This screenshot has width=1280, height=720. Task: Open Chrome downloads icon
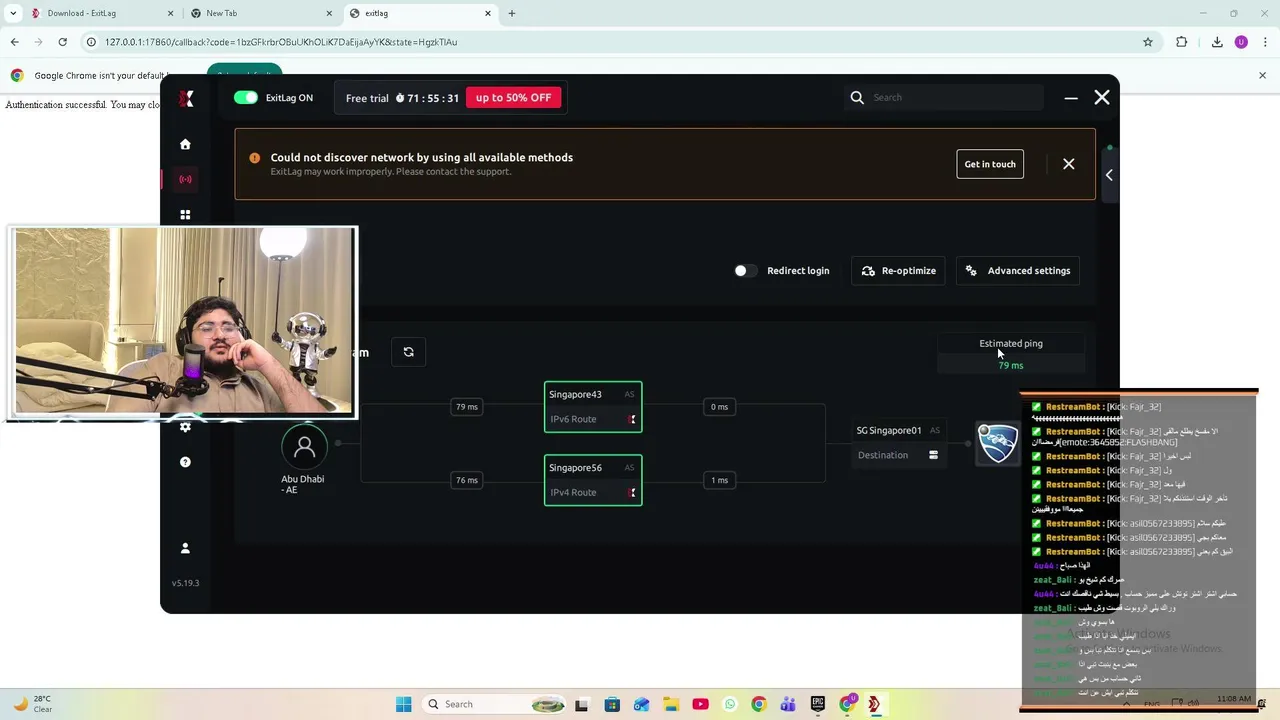[x=1217, y=42]
